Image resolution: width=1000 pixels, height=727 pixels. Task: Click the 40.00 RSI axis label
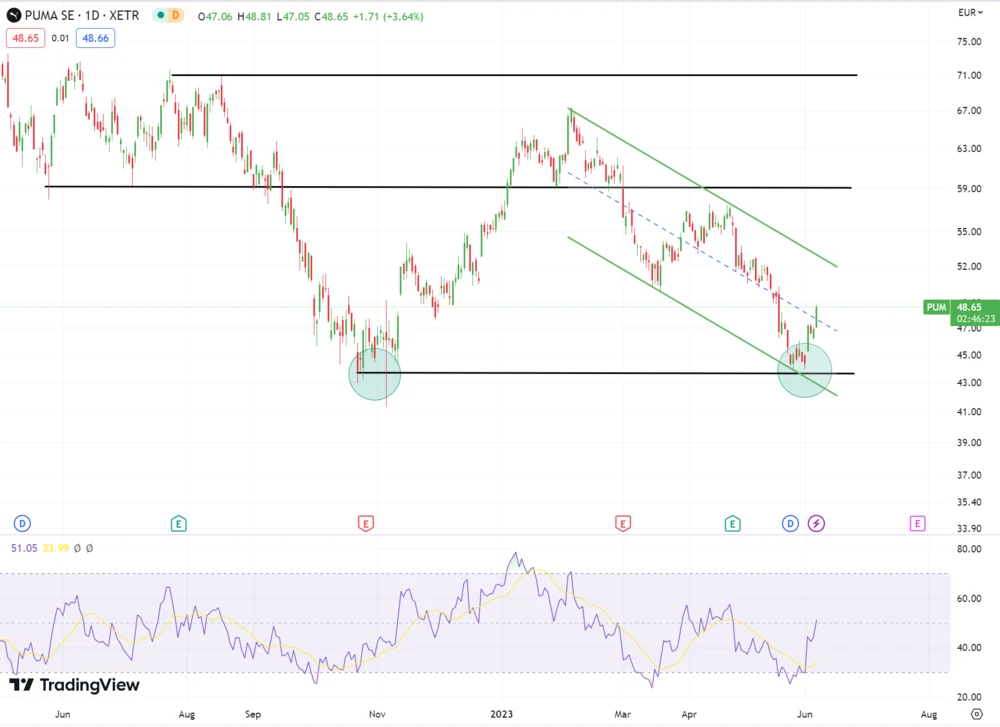969,647
